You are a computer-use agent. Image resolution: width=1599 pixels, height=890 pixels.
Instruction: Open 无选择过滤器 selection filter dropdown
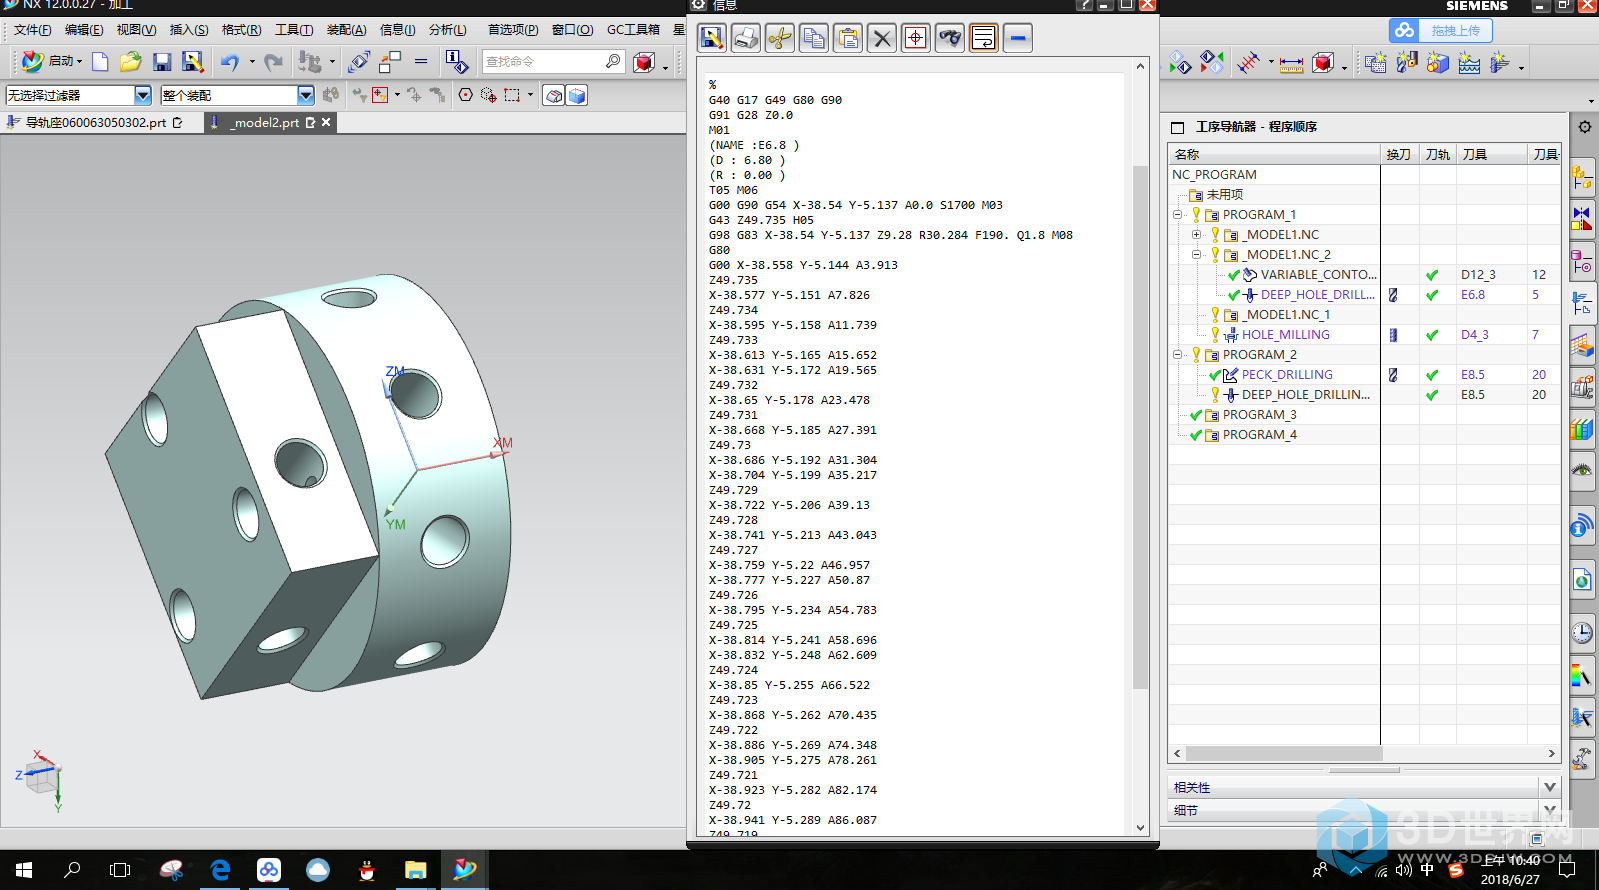click(x=143, y=95)
